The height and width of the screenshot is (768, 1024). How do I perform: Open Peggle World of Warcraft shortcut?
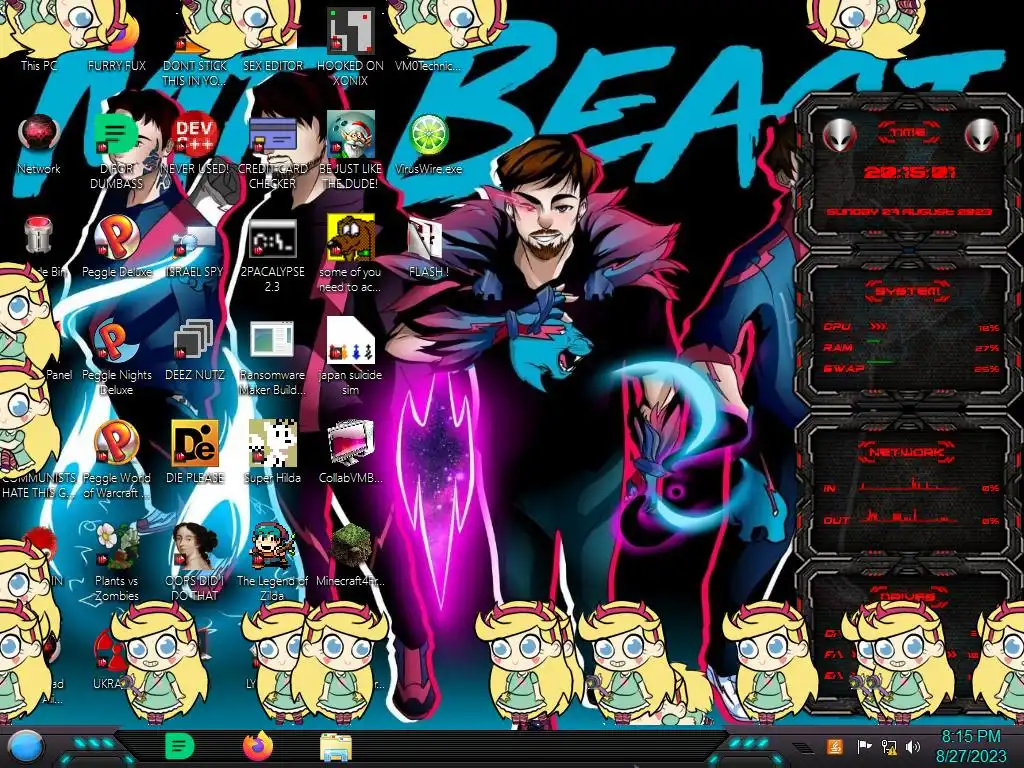pos(117,460)
